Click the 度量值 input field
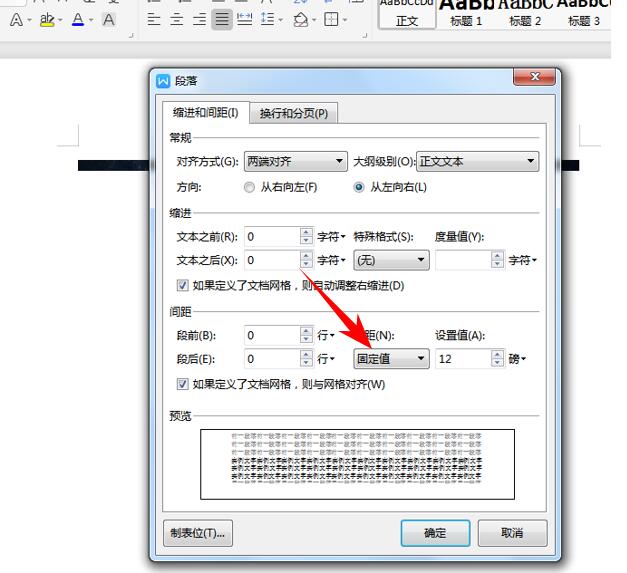Viewport: 627px width, 573px height. [x=463, y=260]
